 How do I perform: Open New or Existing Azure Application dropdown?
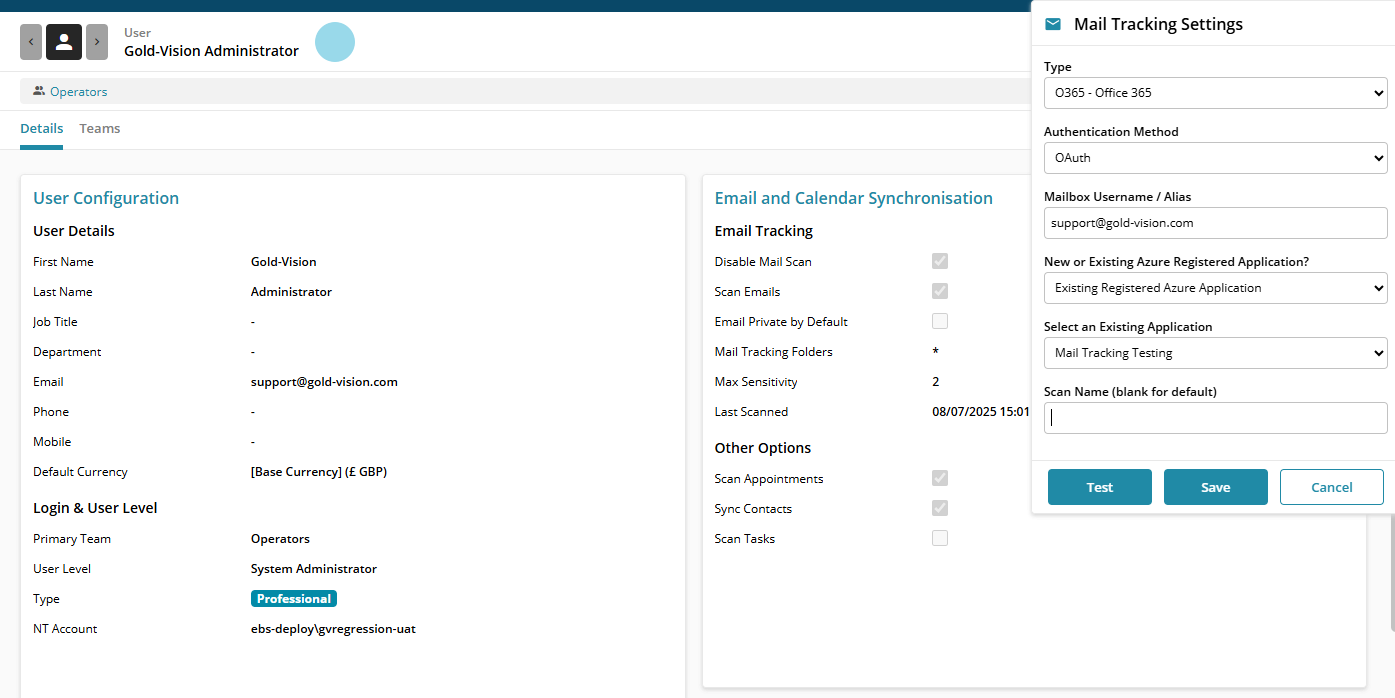click(1215, 288)
